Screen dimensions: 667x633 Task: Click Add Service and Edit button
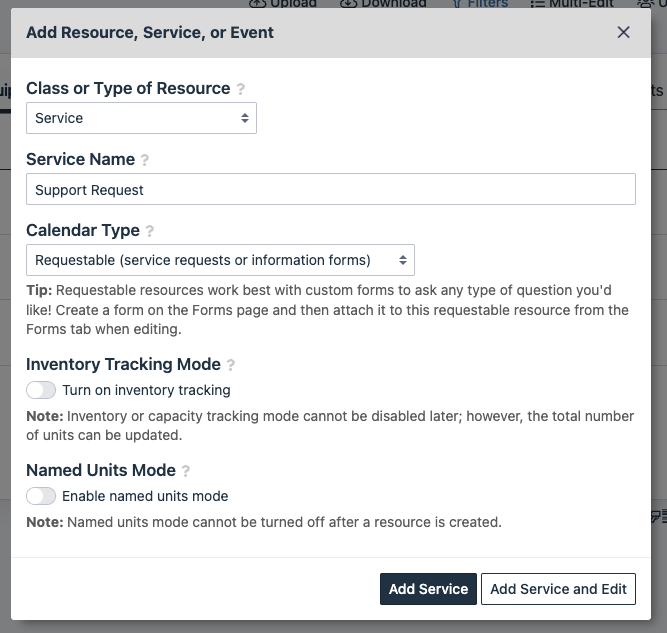tap(558, 589)
